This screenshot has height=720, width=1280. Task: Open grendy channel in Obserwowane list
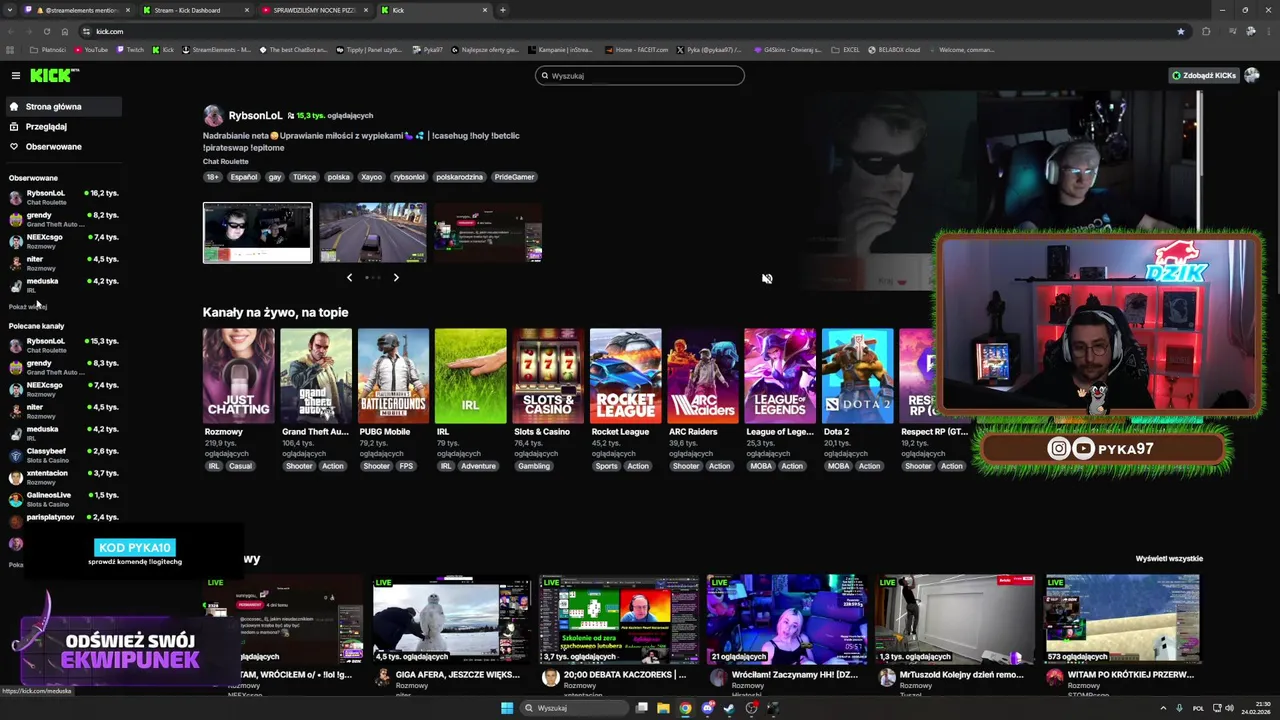[x=62, y=219]
